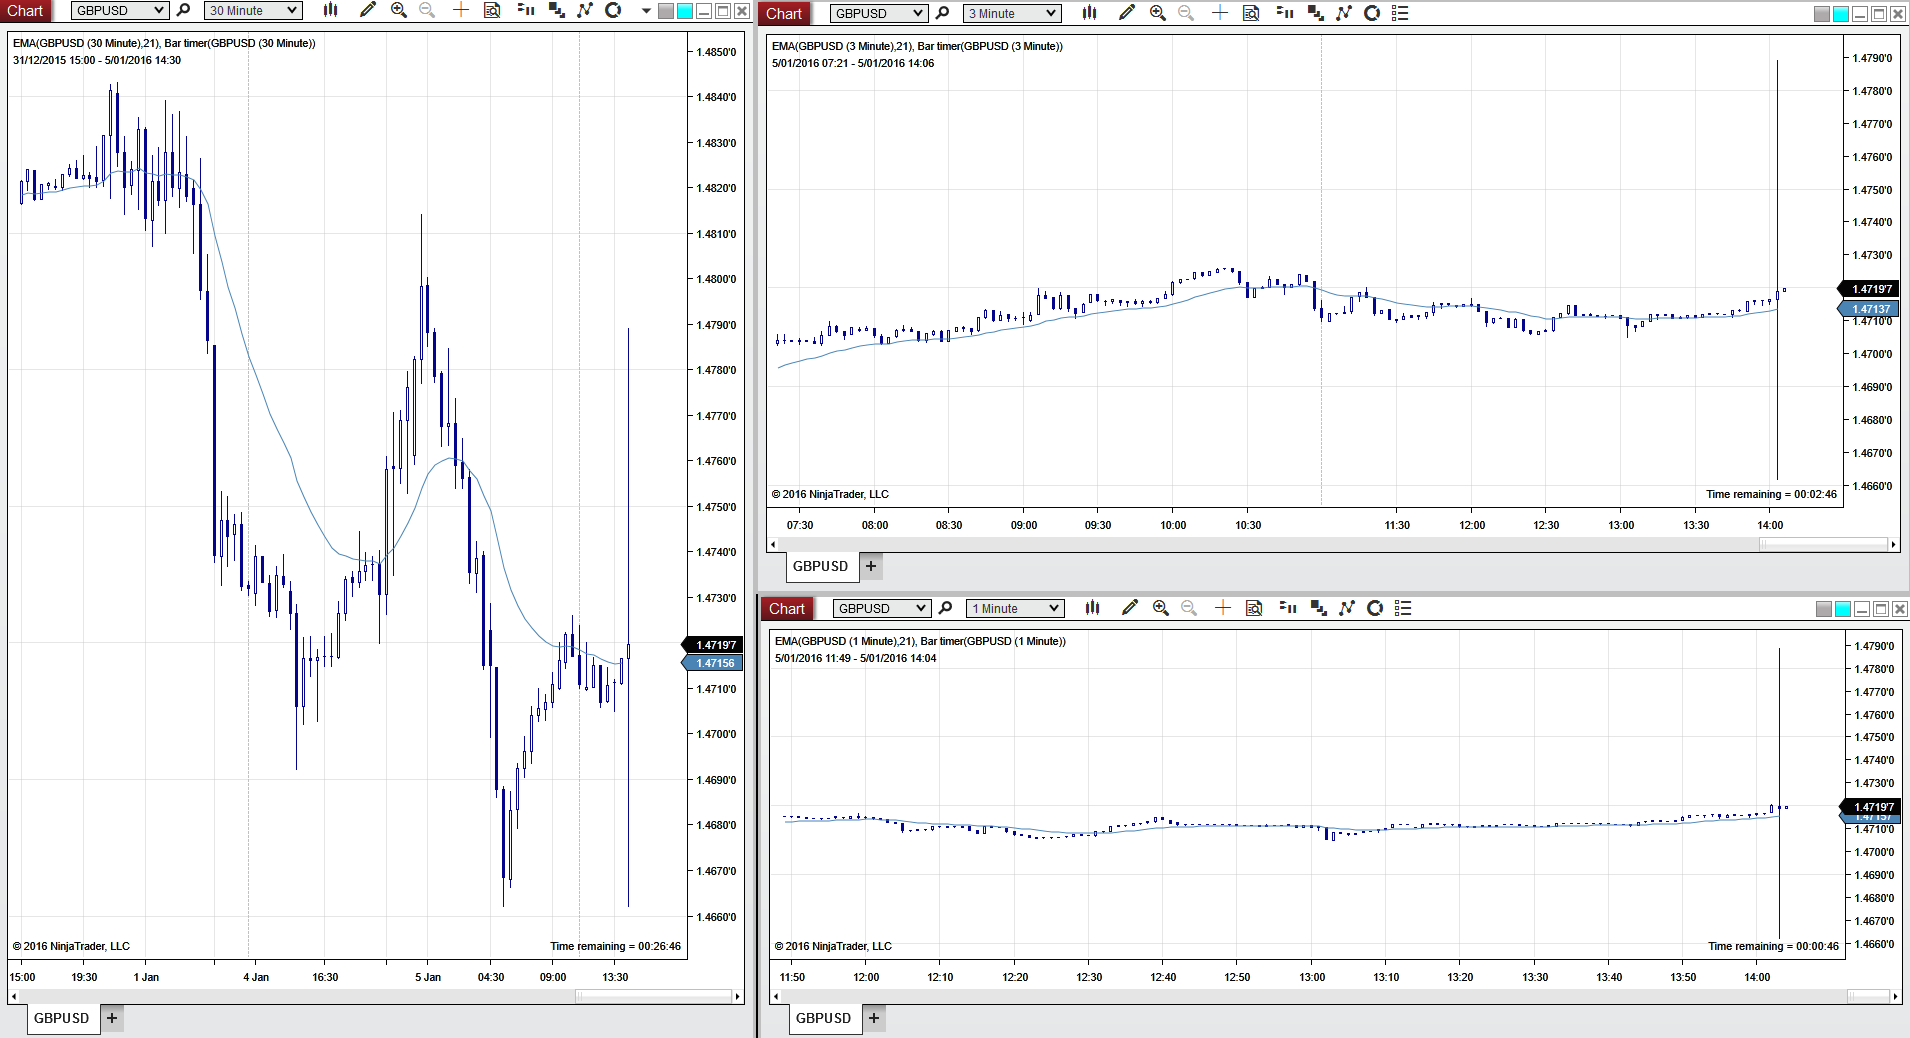Image resolution: width=1910 pixels, height=1038 pixels.
Task: Open instrument search in 1 Minute chart
Action: coord(945,608)
